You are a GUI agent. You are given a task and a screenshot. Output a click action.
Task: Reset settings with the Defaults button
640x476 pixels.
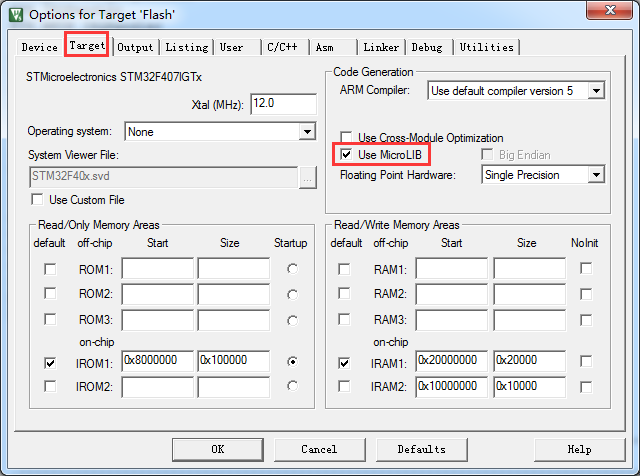422,449
